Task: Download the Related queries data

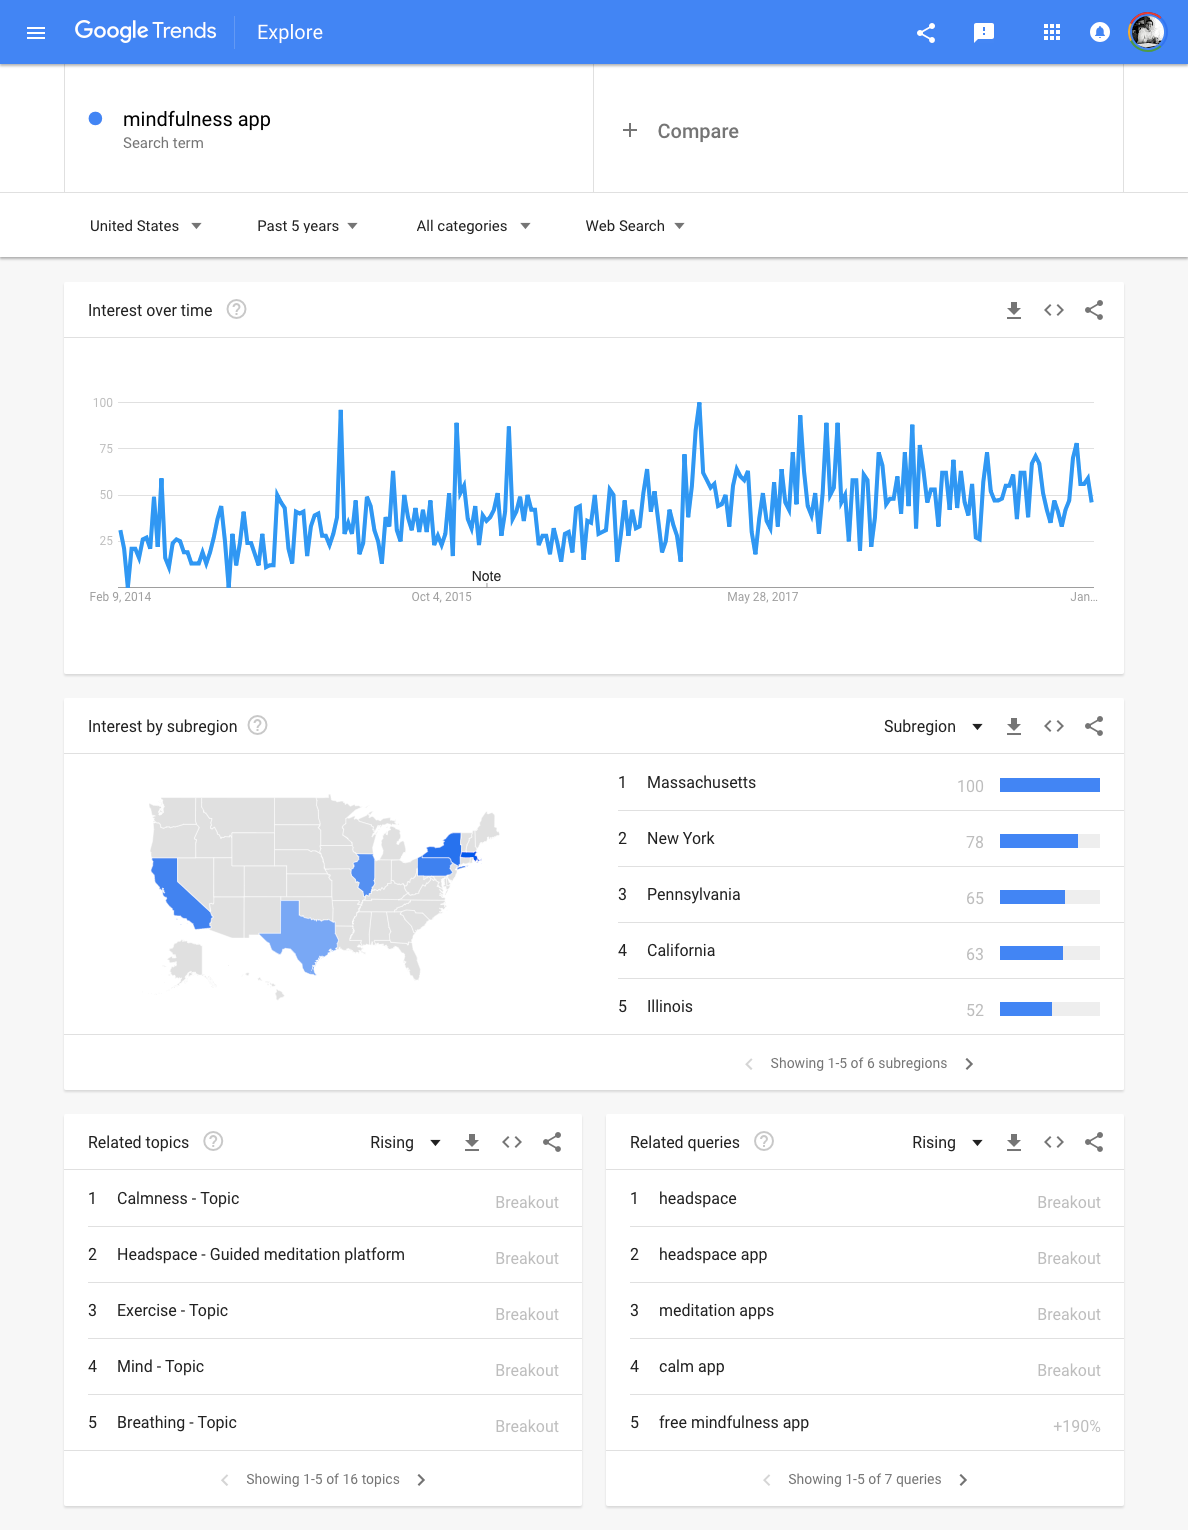Action: tap(1014, 1142)
